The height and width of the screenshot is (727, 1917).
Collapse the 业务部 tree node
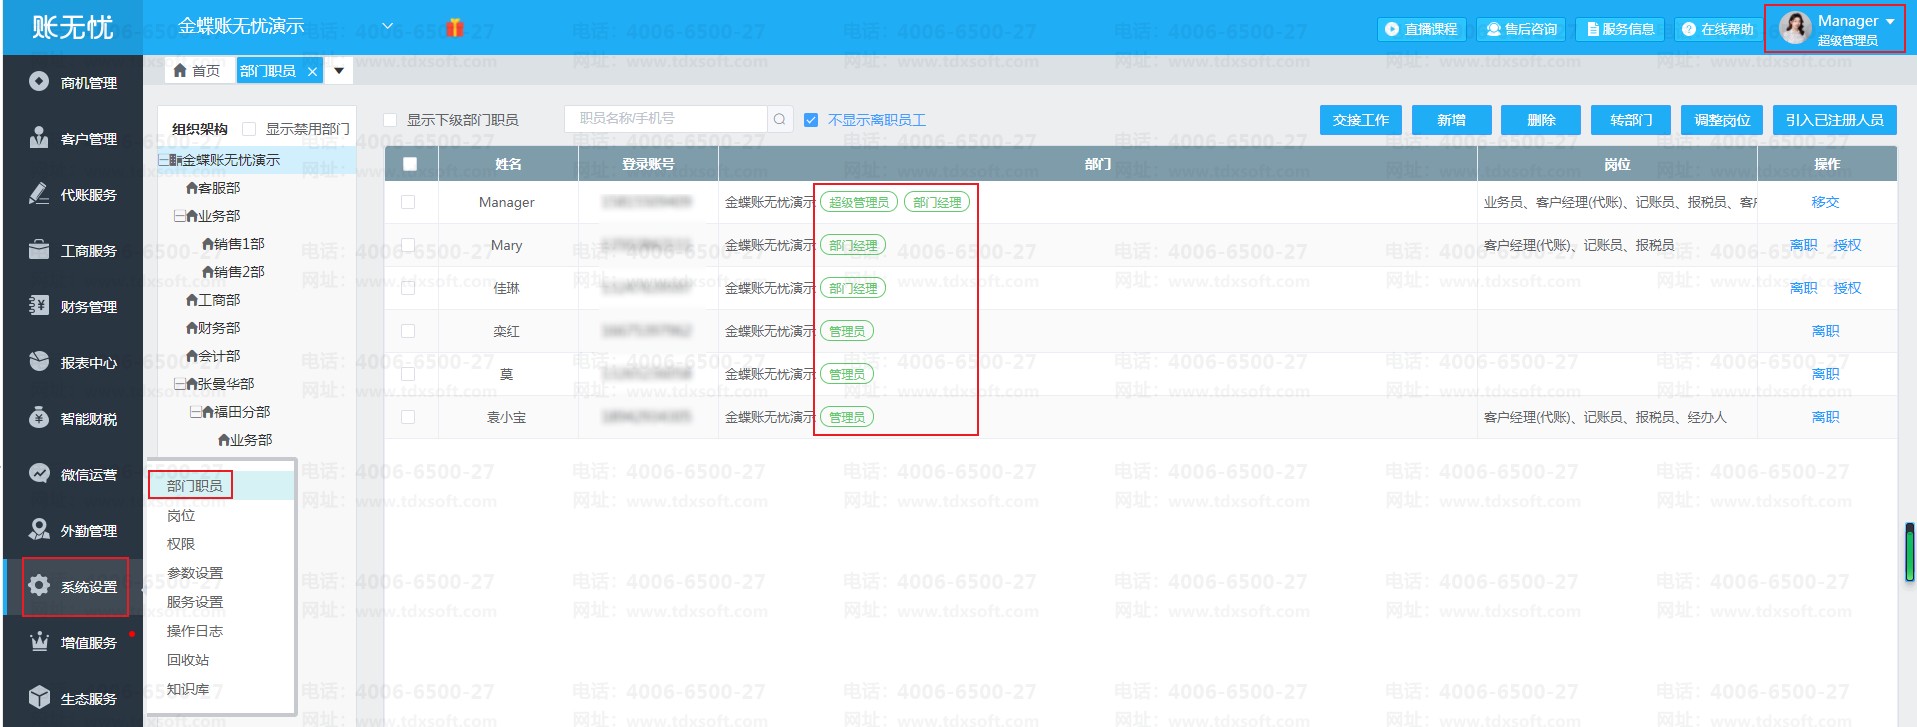point(179,216)
